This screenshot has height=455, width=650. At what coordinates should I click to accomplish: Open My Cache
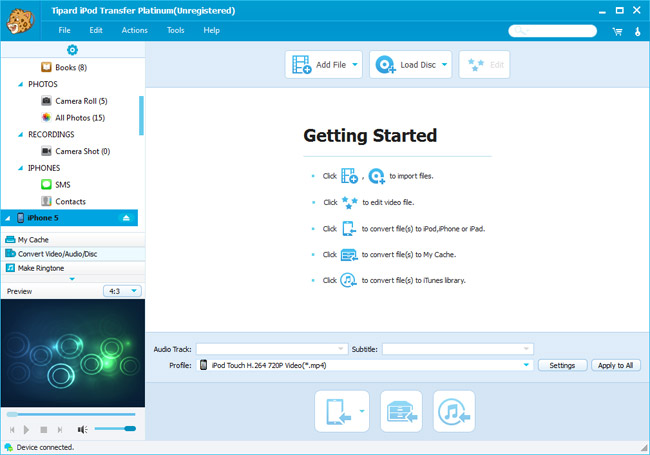[73, 240]
